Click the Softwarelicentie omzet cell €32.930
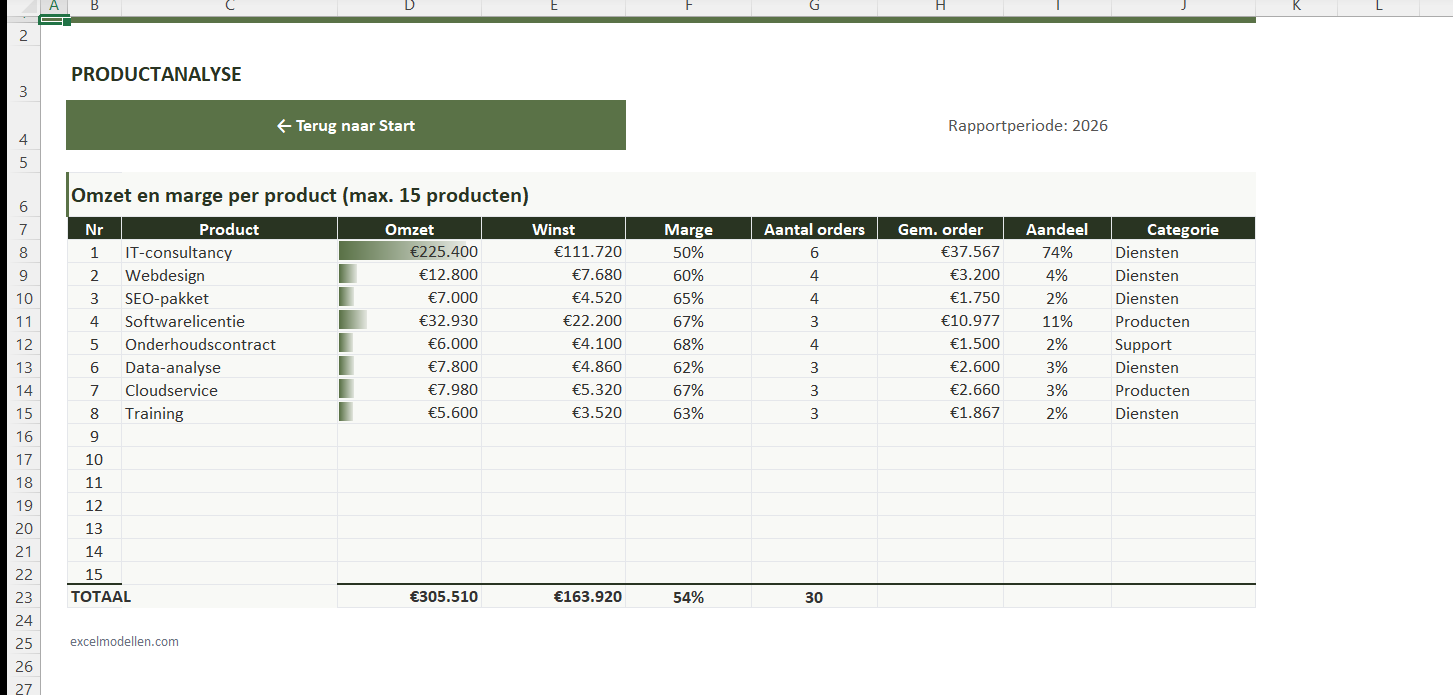The height and width of the screenshot is (695, 1453). [x=409, y=321]
